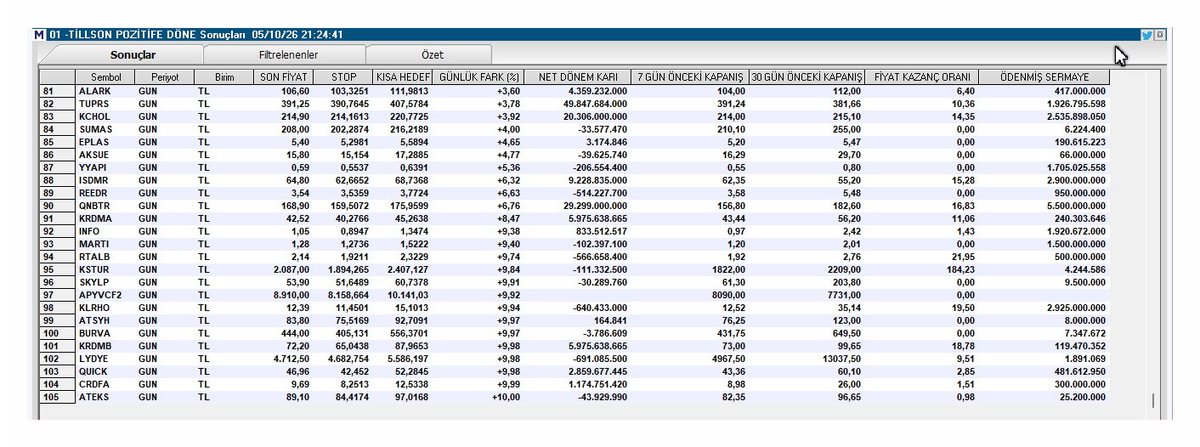Click ALARK last price 106,60

coord(294,91)
